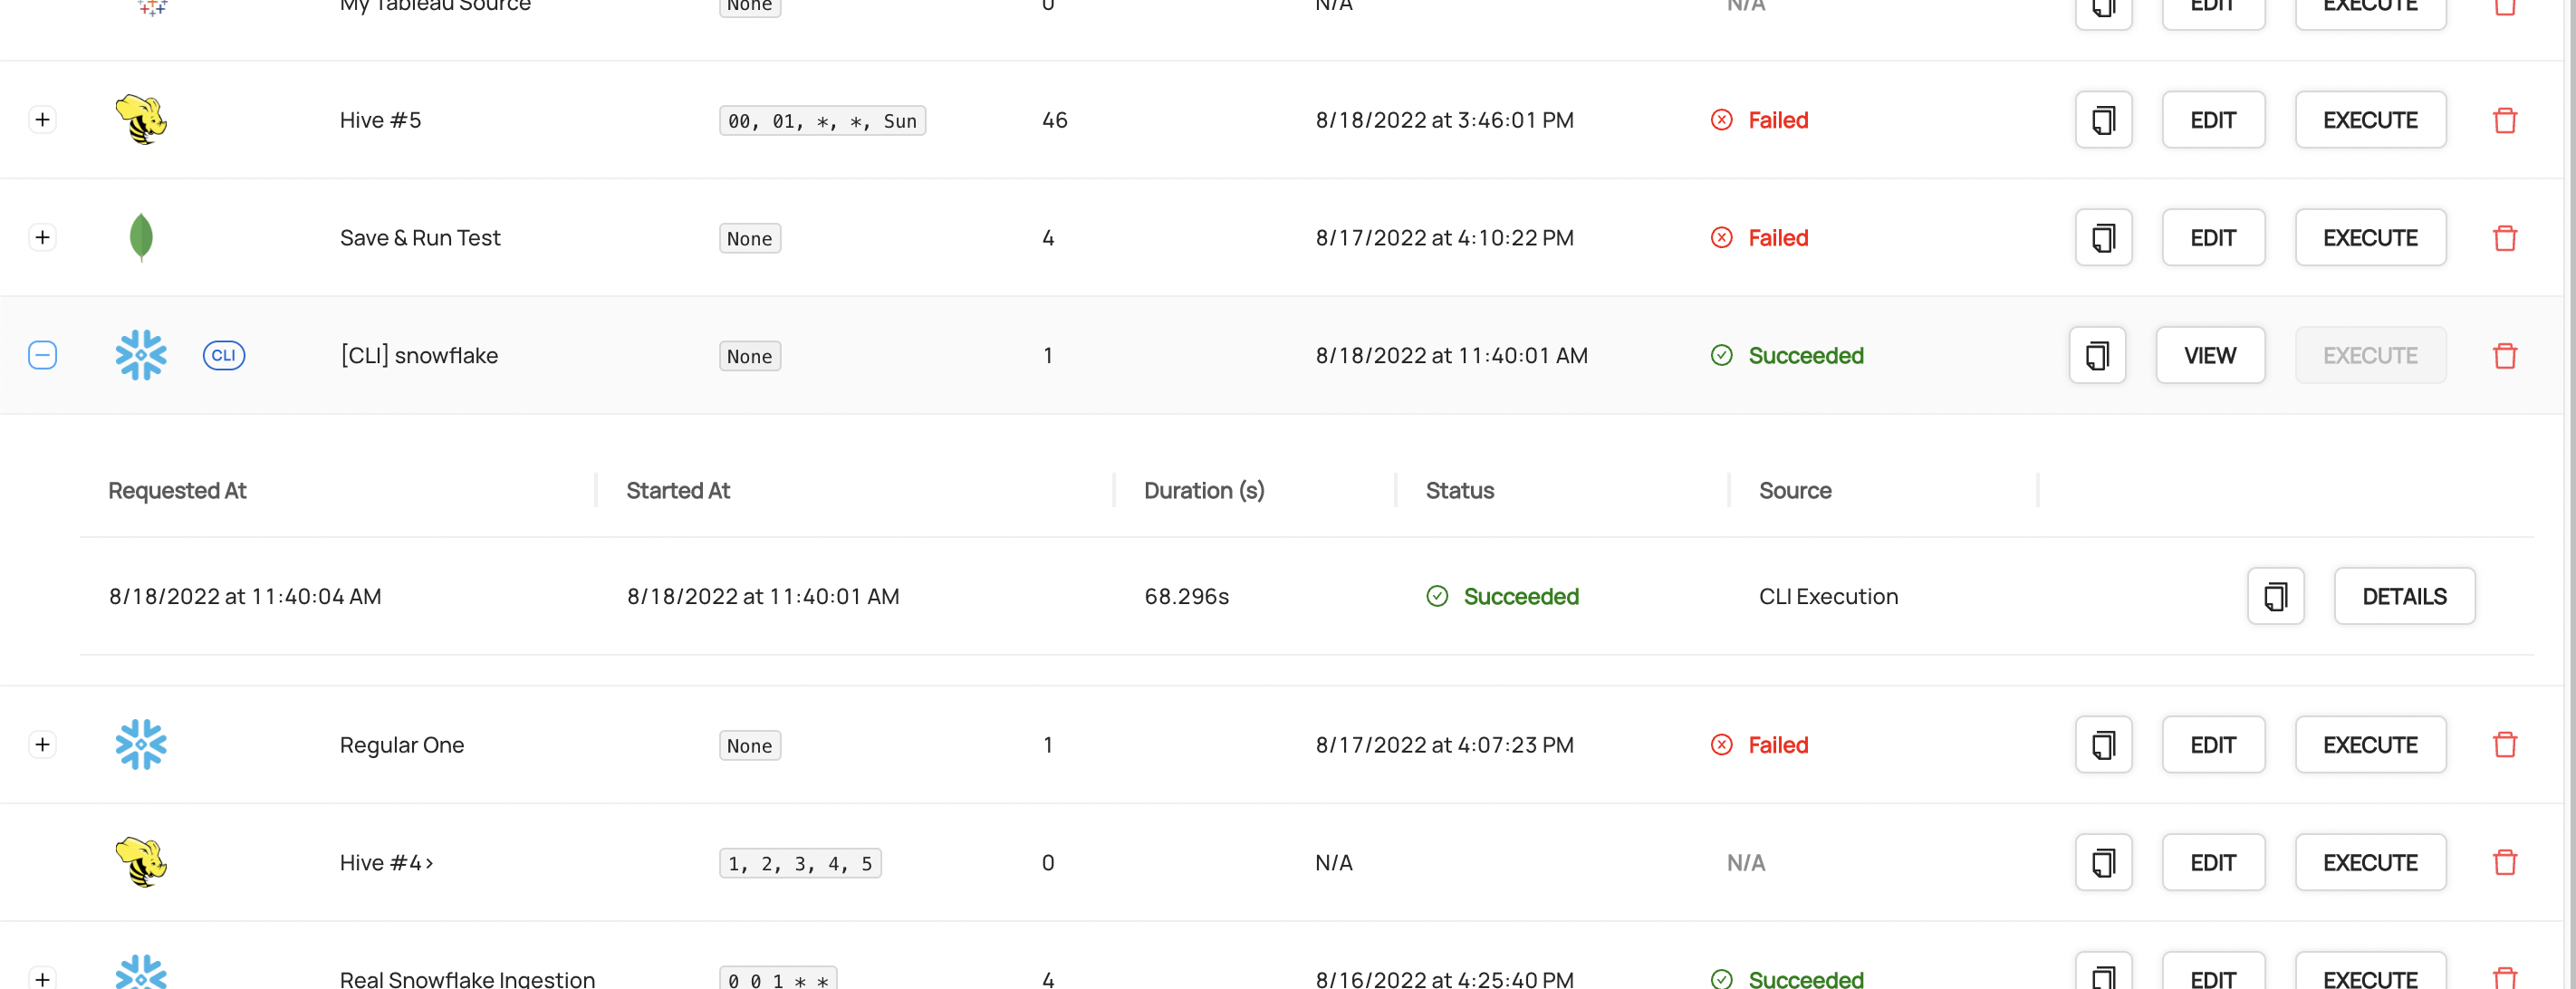
Task: Expand the Regular One row
Action: click(42, 744)
